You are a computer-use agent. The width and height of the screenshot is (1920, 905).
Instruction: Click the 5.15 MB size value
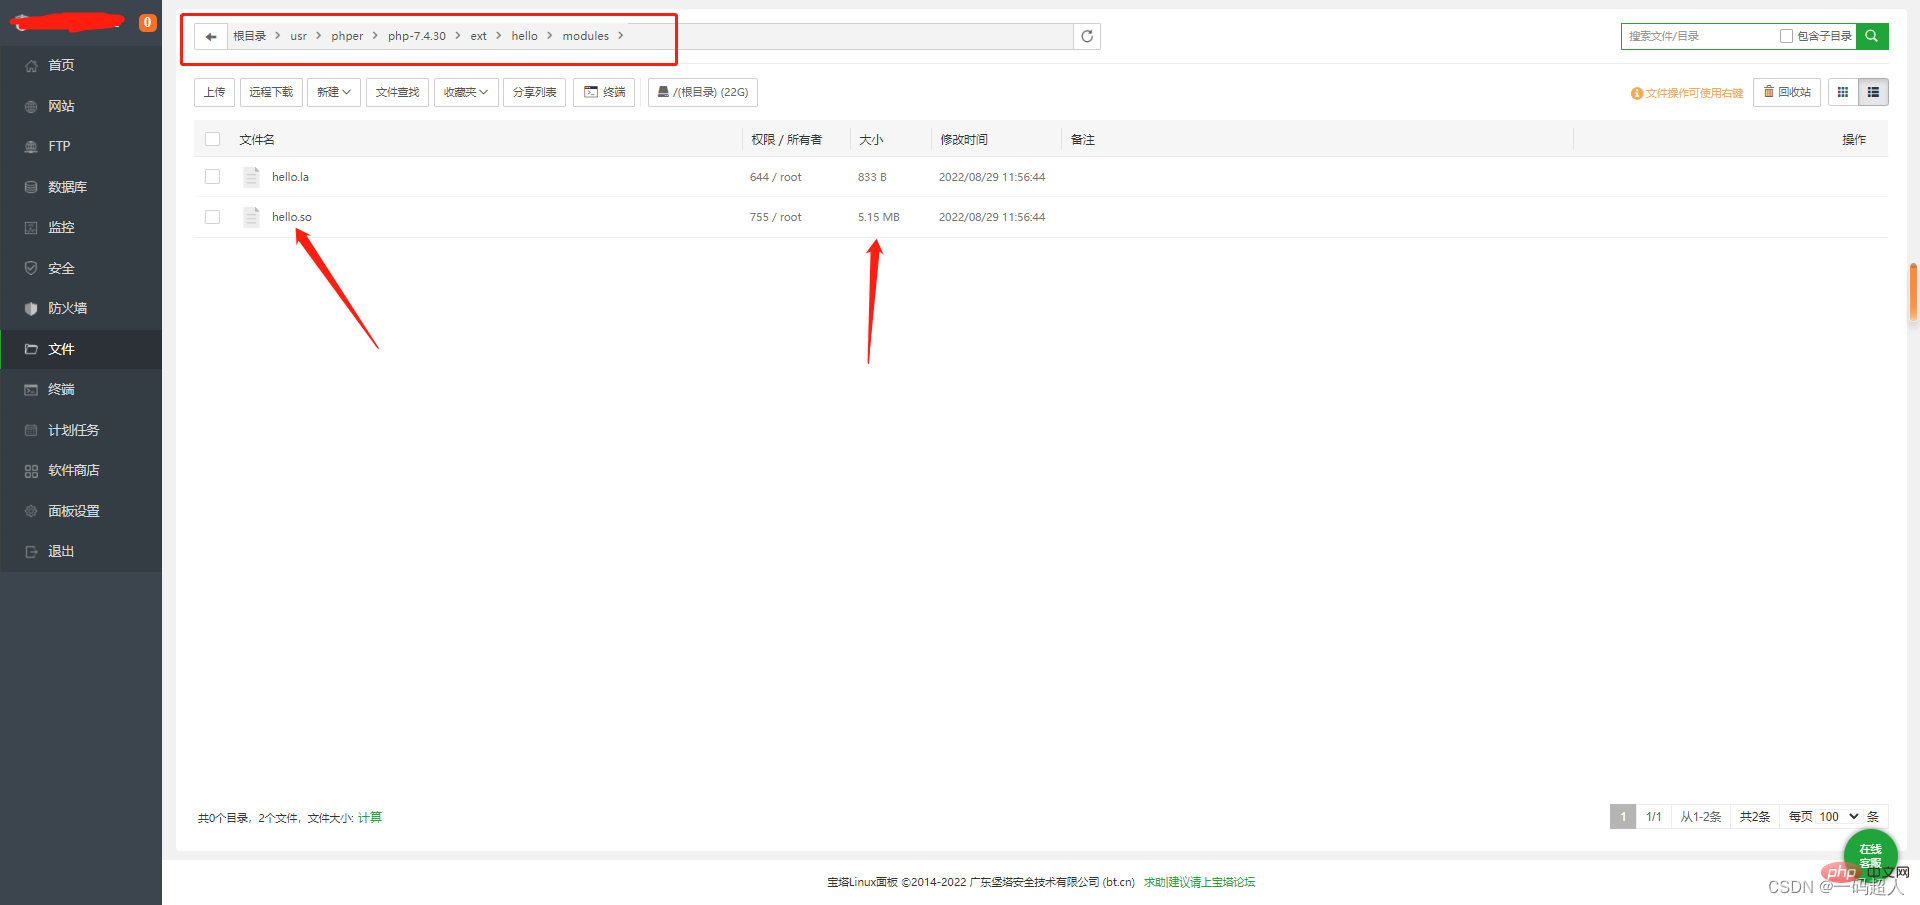click(878, 217)
